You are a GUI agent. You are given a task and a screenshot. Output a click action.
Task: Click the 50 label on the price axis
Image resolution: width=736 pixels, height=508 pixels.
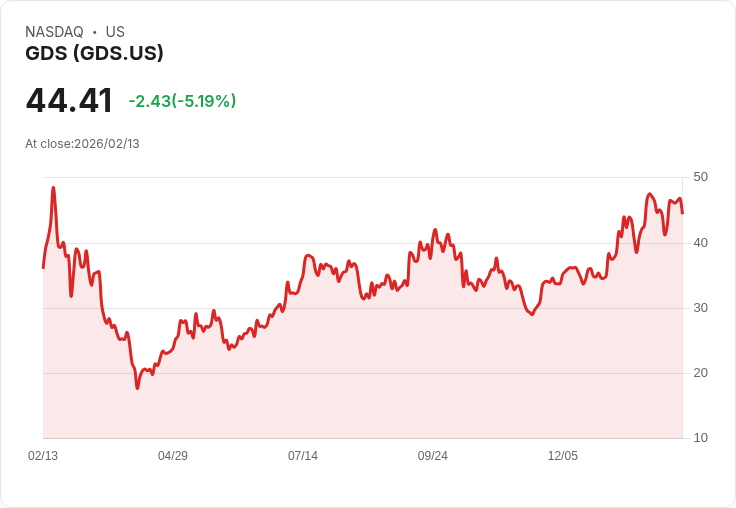[700, 177]
